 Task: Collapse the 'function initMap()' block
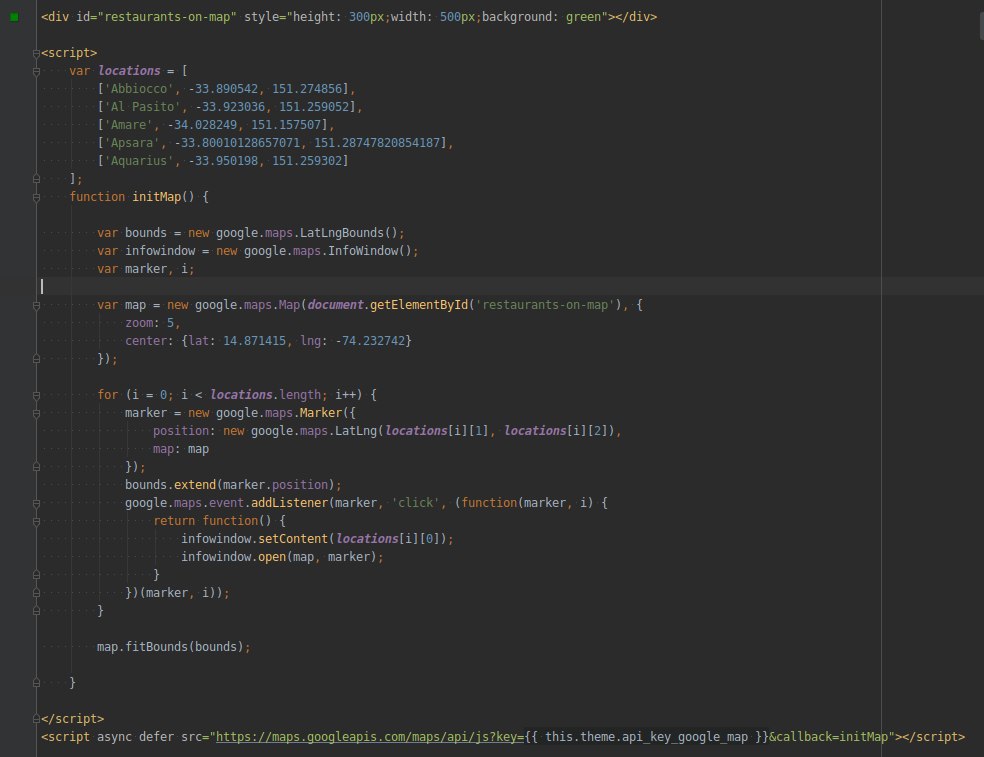pos(36,197)
